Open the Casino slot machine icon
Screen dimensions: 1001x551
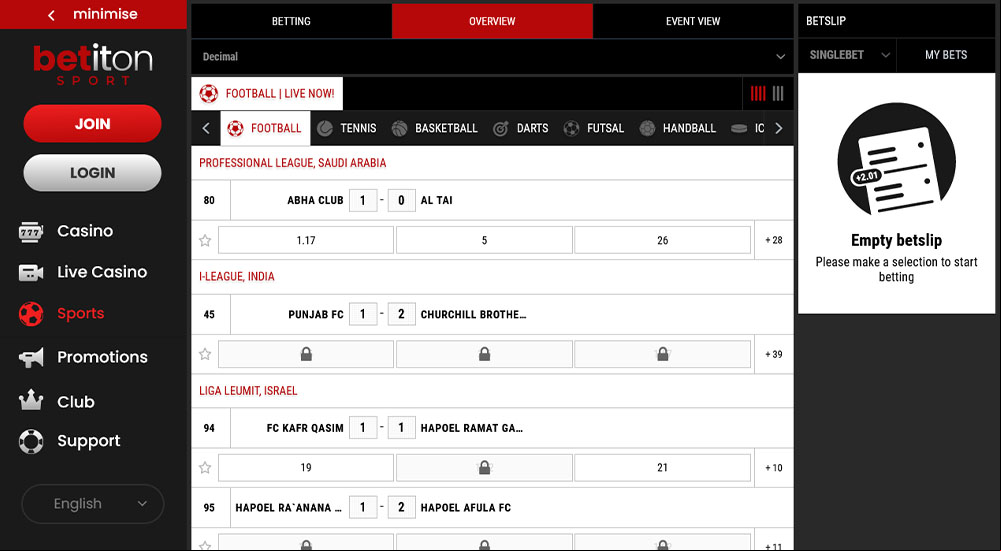(x=31, y=231)
